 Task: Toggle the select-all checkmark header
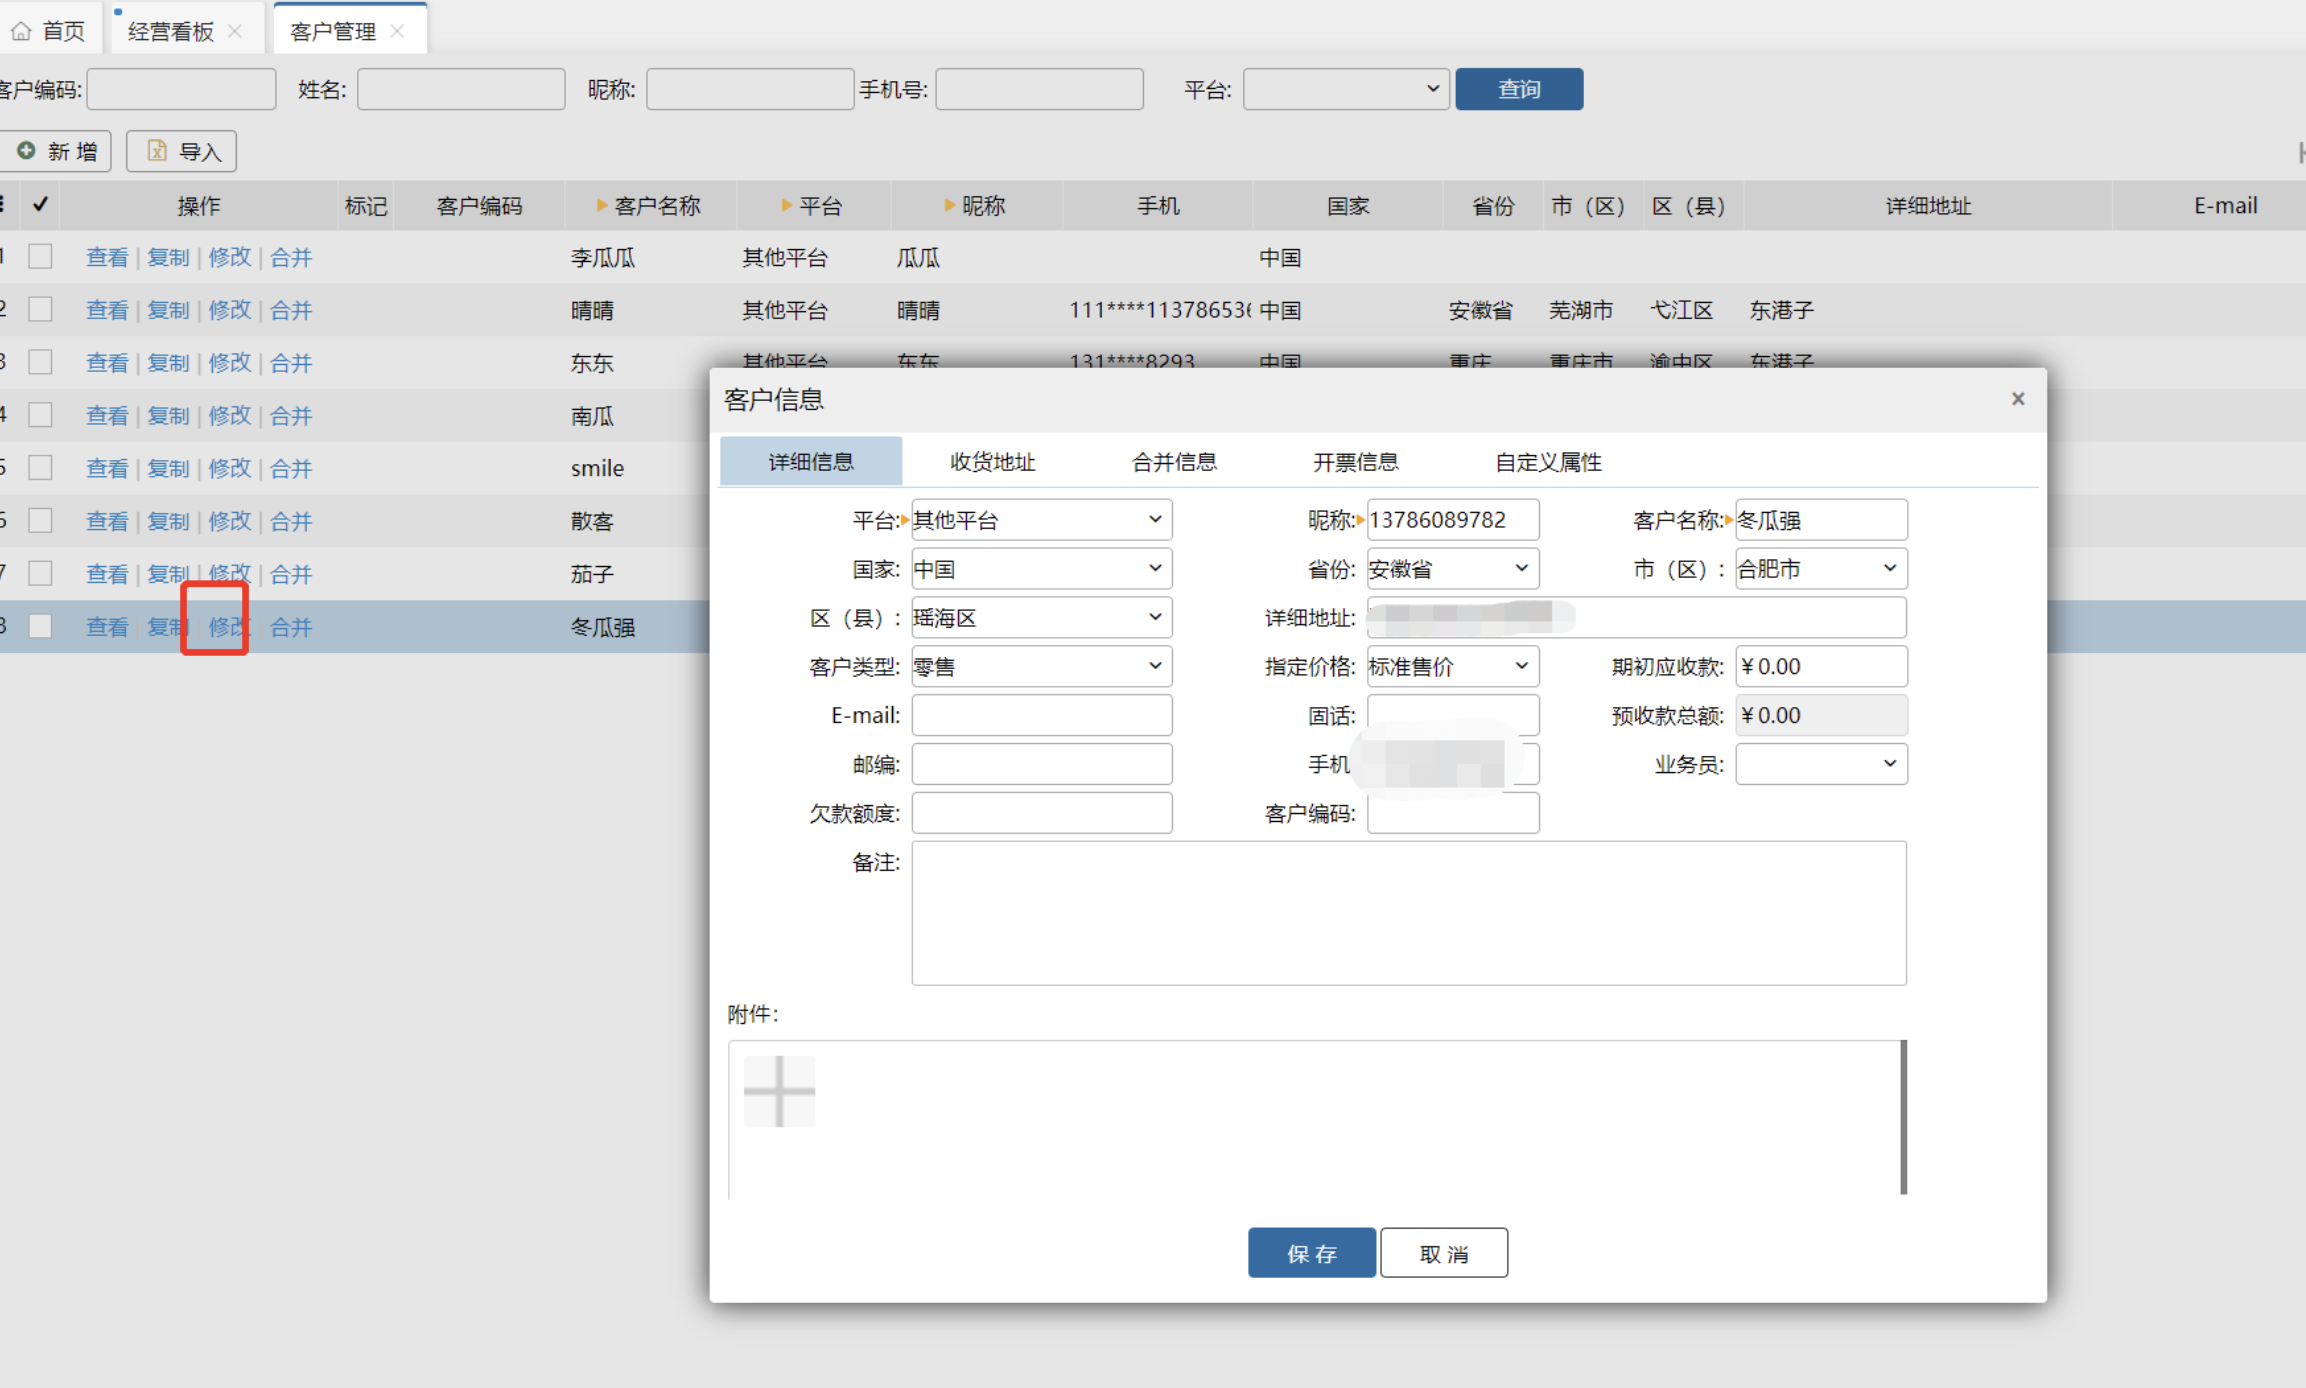click(40, 204)
